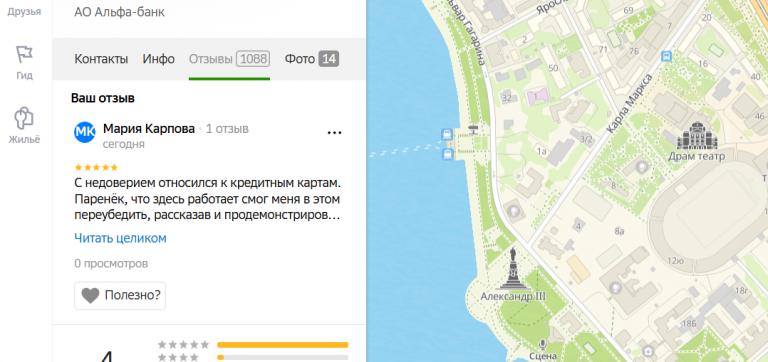Viewport: 768px width, 362px height.
Task: Select the Александр III monument icon
Action: point(513,268)
